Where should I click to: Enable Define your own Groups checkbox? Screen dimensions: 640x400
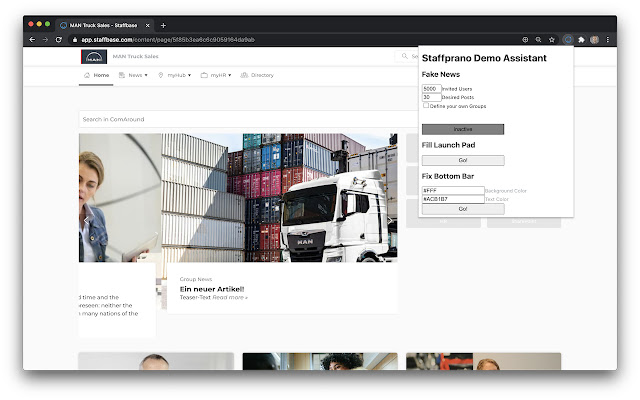[x=426, y=105]
